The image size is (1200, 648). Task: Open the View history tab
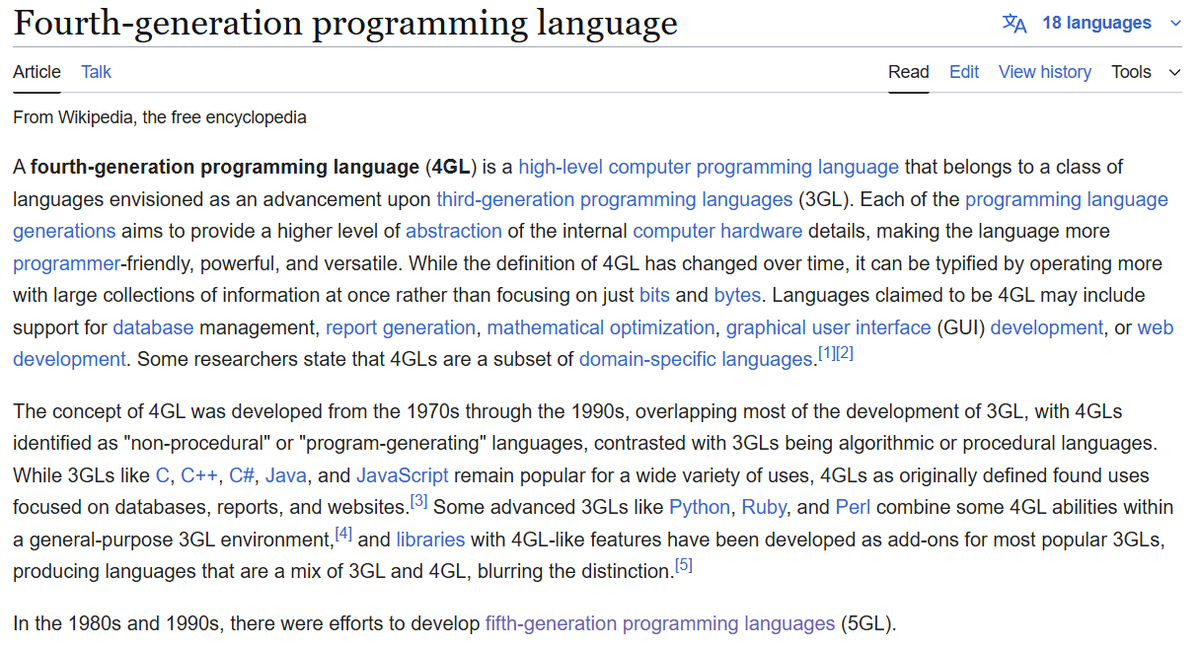[x=1045, y=72]
